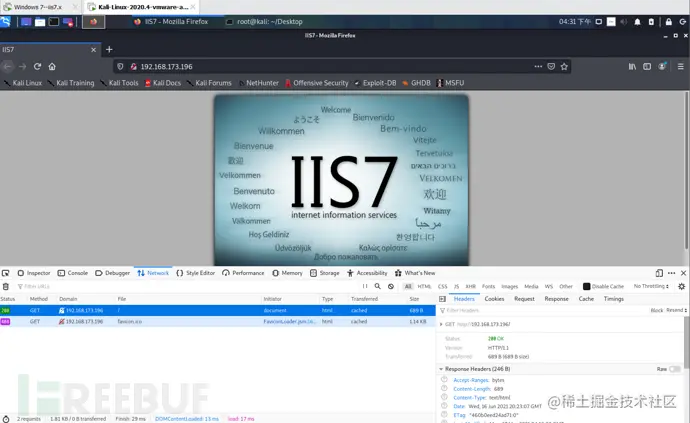Select the favicon.ico request row

(218, 321)
